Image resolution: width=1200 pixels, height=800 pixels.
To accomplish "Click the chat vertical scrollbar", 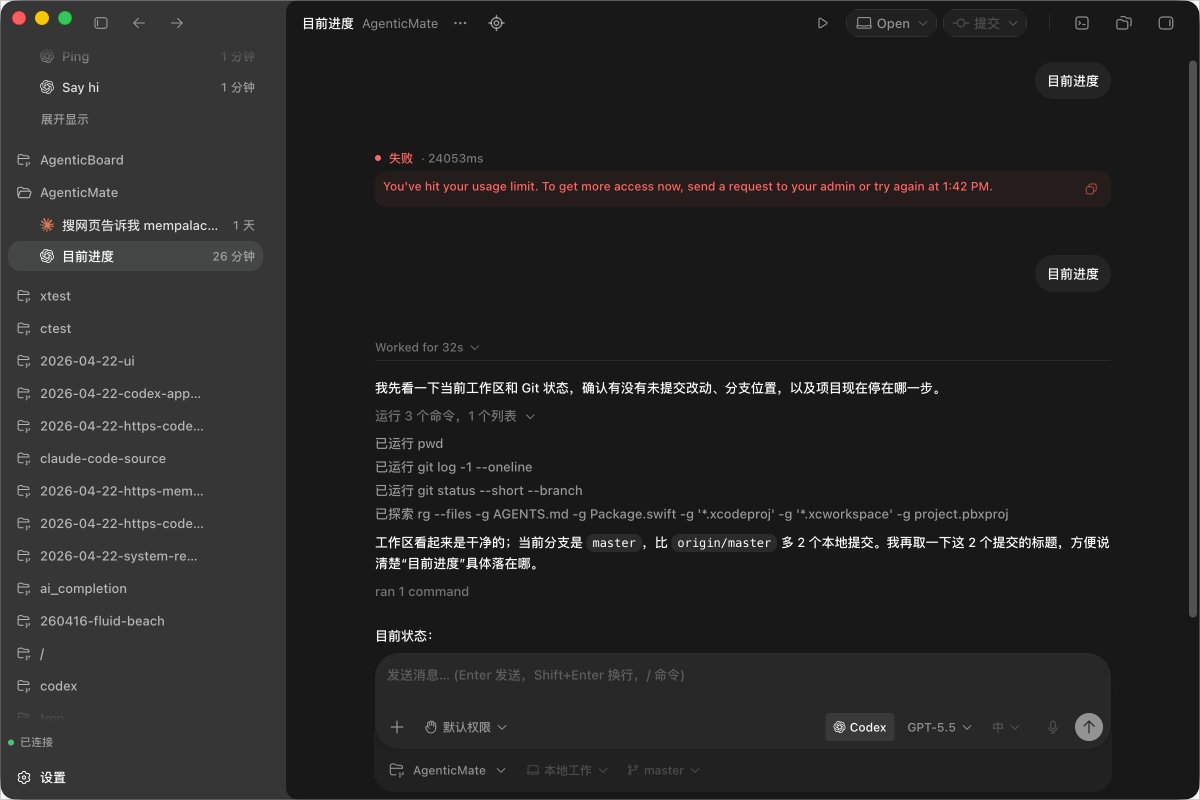I will click(x=1192, y=338).
